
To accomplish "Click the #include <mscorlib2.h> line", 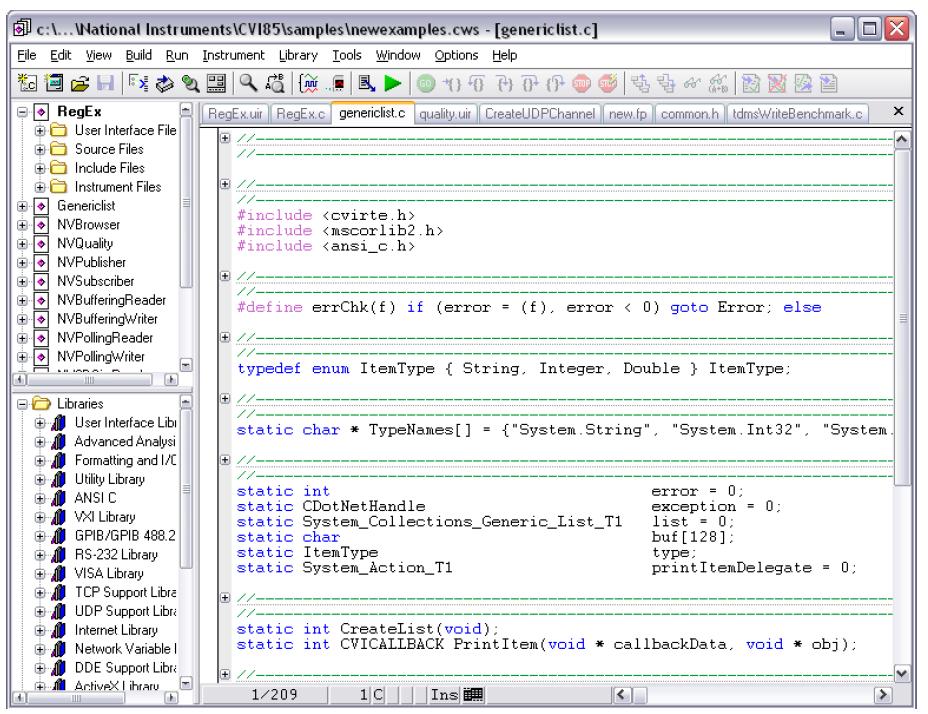I will tap(340, 230).
